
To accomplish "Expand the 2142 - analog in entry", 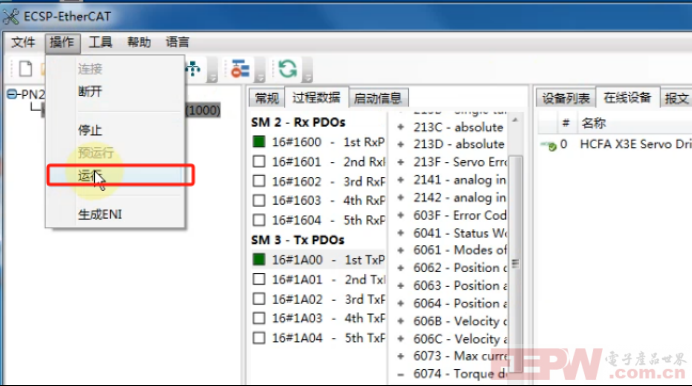I will click(401, 197).
